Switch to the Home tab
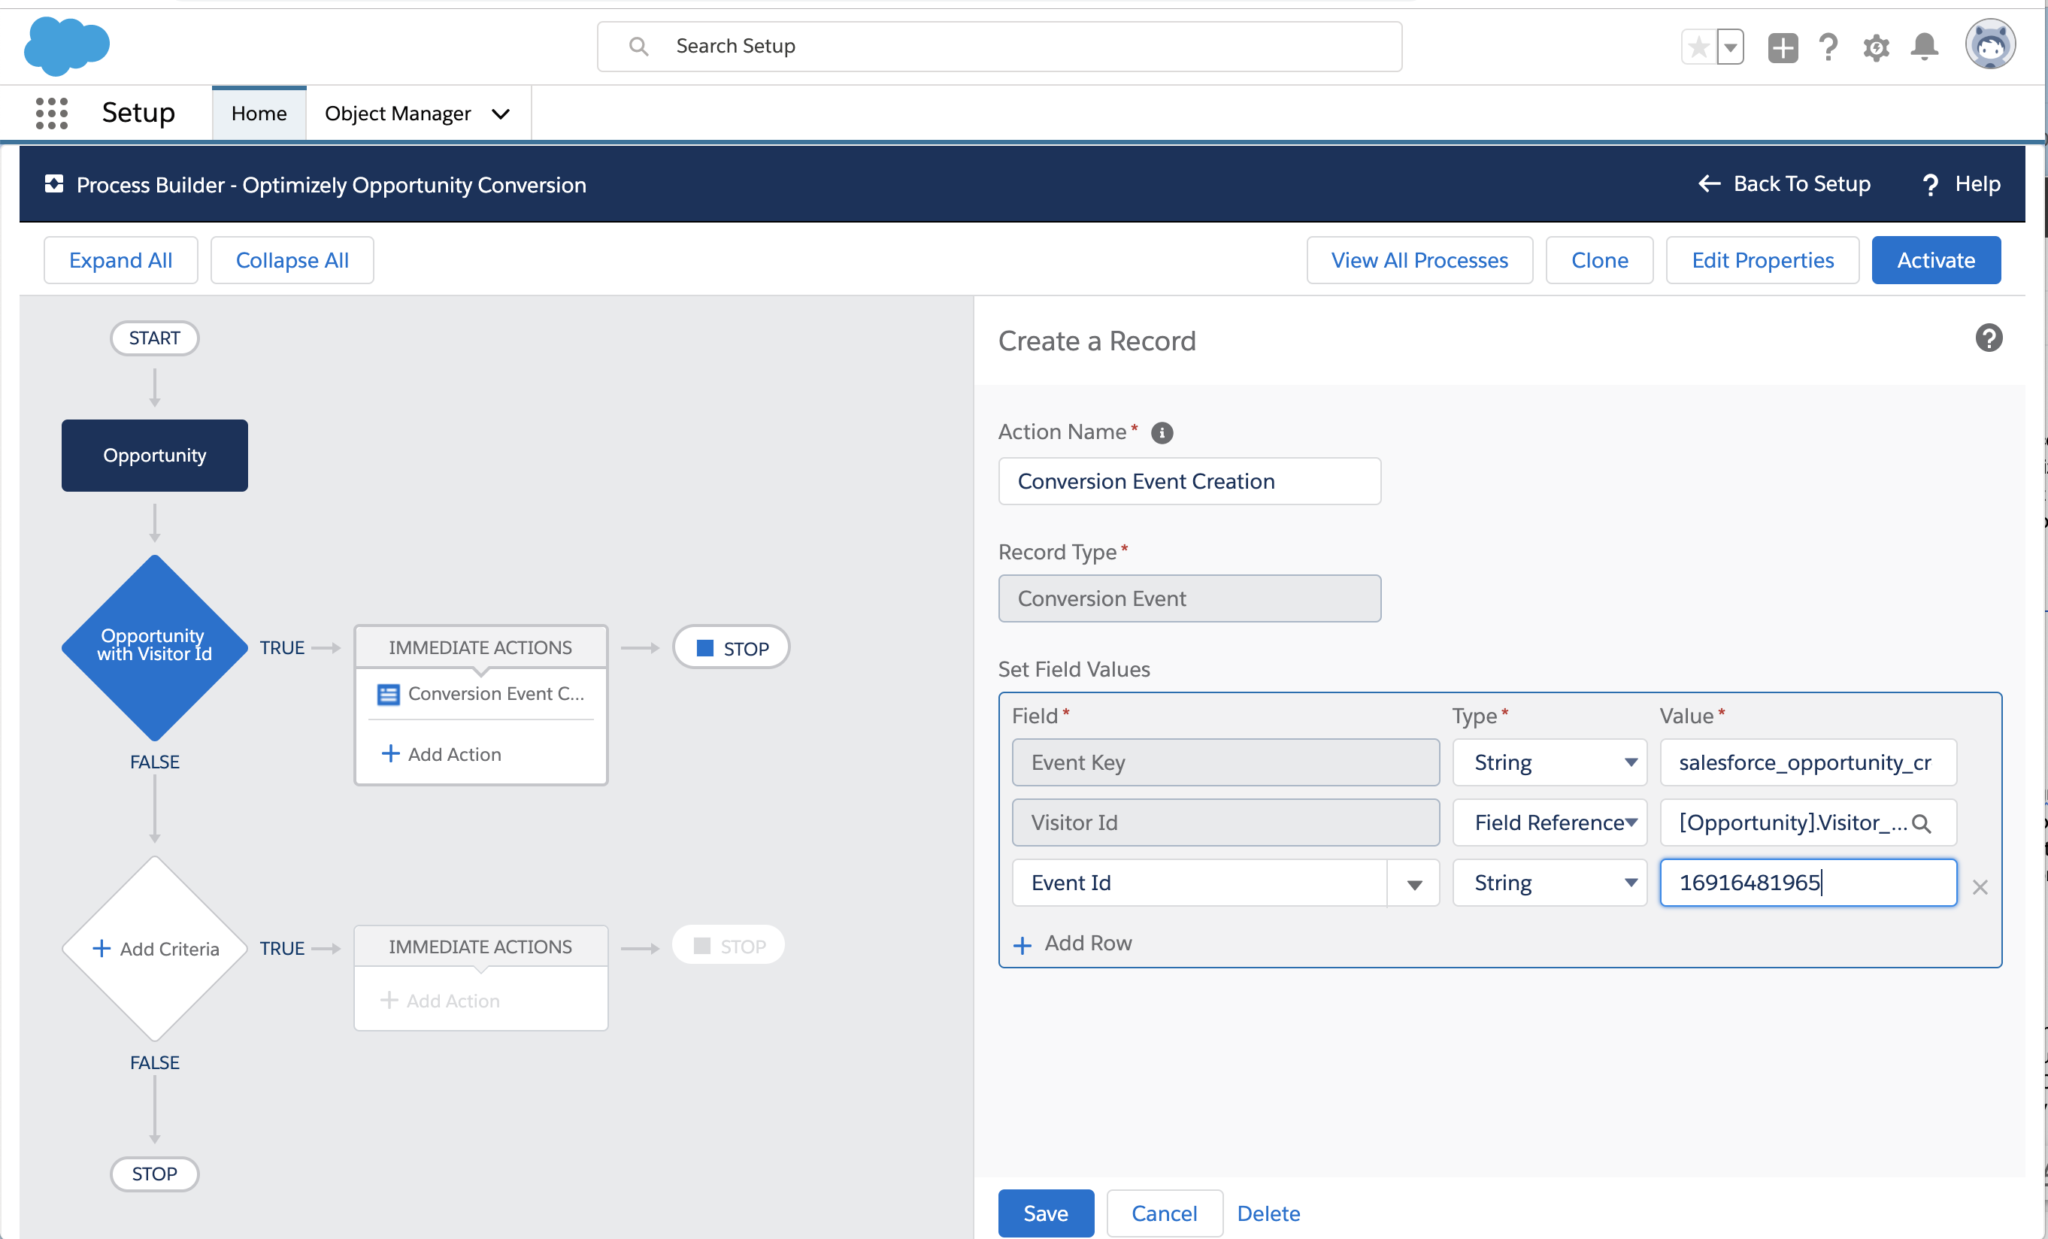2048x1239 pixels. pyautogui.click(x=258, y=113)
